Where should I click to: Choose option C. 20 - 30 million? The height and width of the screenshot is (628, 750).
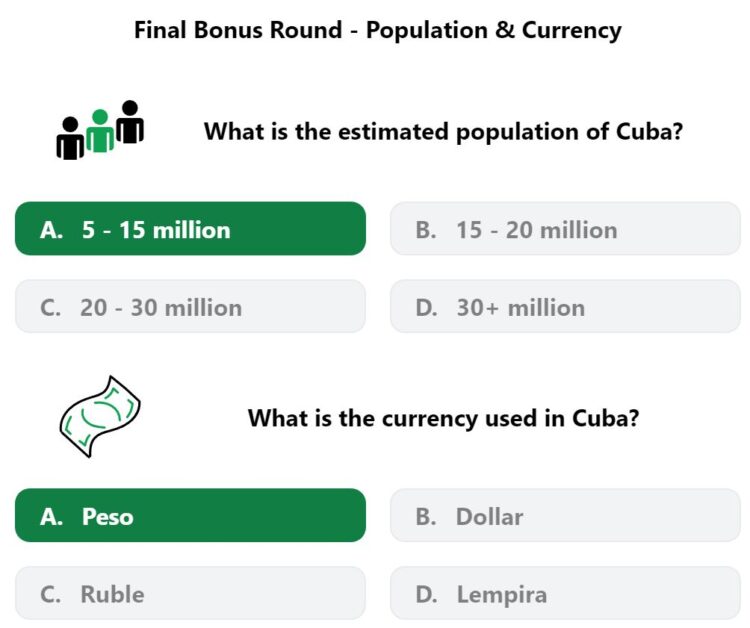point(190,307)
